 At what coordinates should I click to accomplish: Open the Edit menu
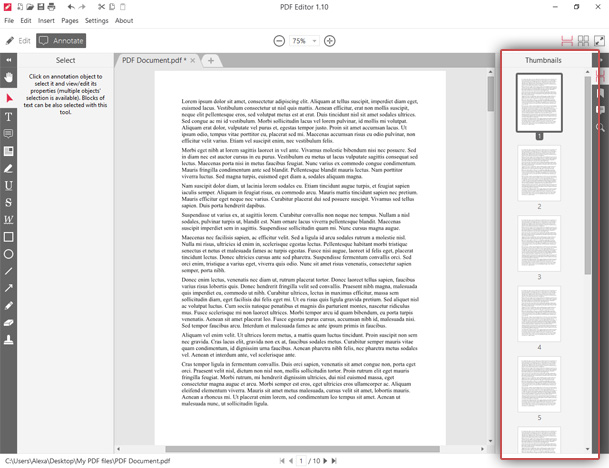pos(26,21)
